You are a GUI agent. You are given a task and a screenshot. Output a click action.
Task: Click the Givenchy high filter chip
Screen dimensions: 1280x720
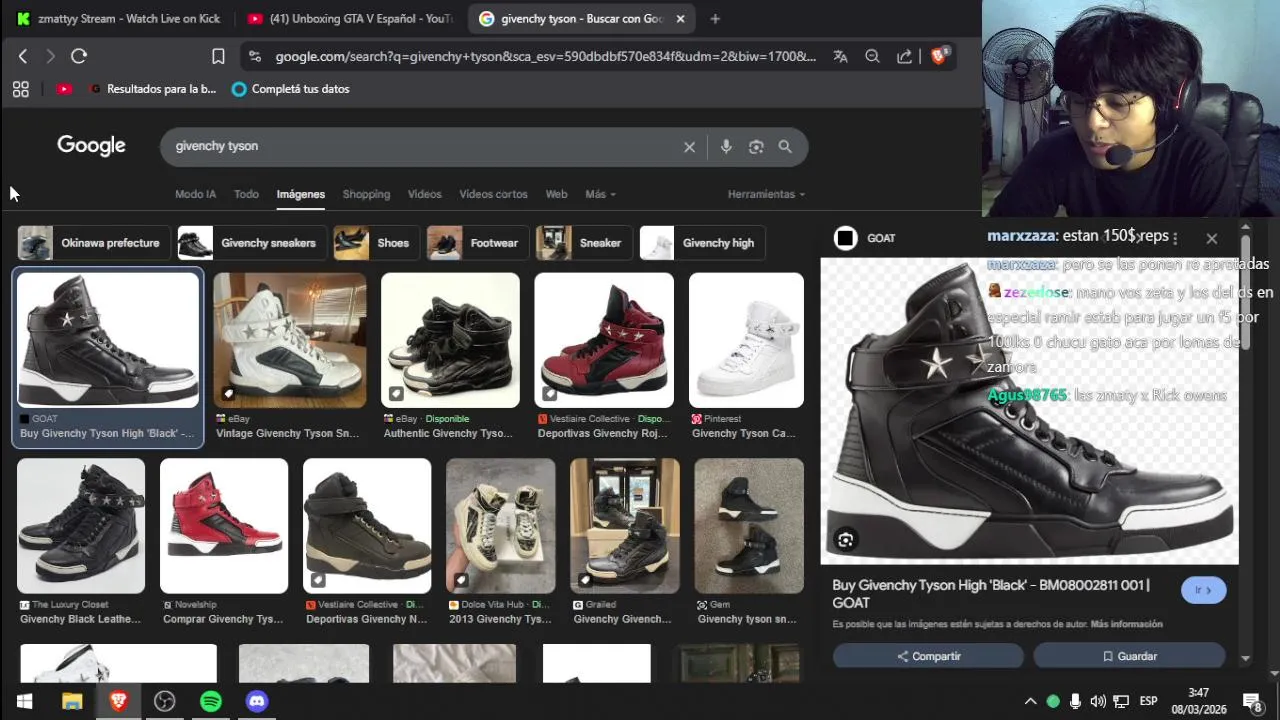(x=701, y=243)
